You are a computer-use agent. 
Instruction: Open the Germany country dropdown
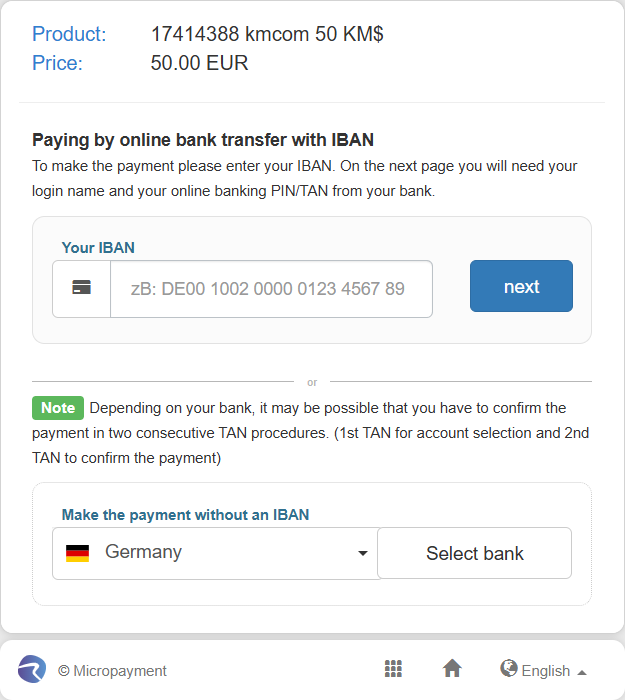(216, 554)
